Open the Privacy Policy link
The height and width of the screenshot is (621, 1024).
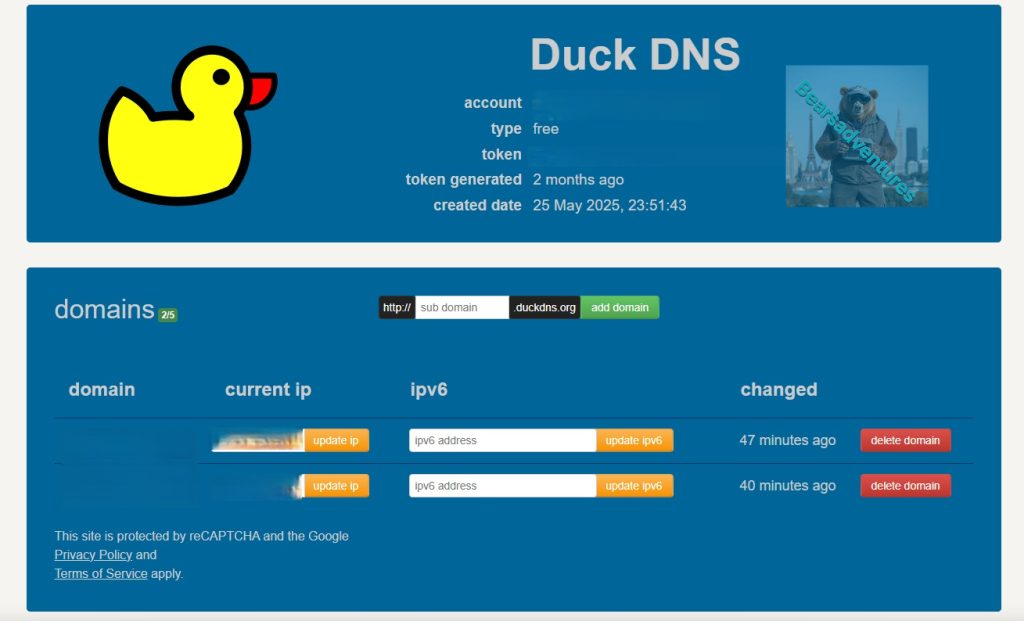[93, 555]
